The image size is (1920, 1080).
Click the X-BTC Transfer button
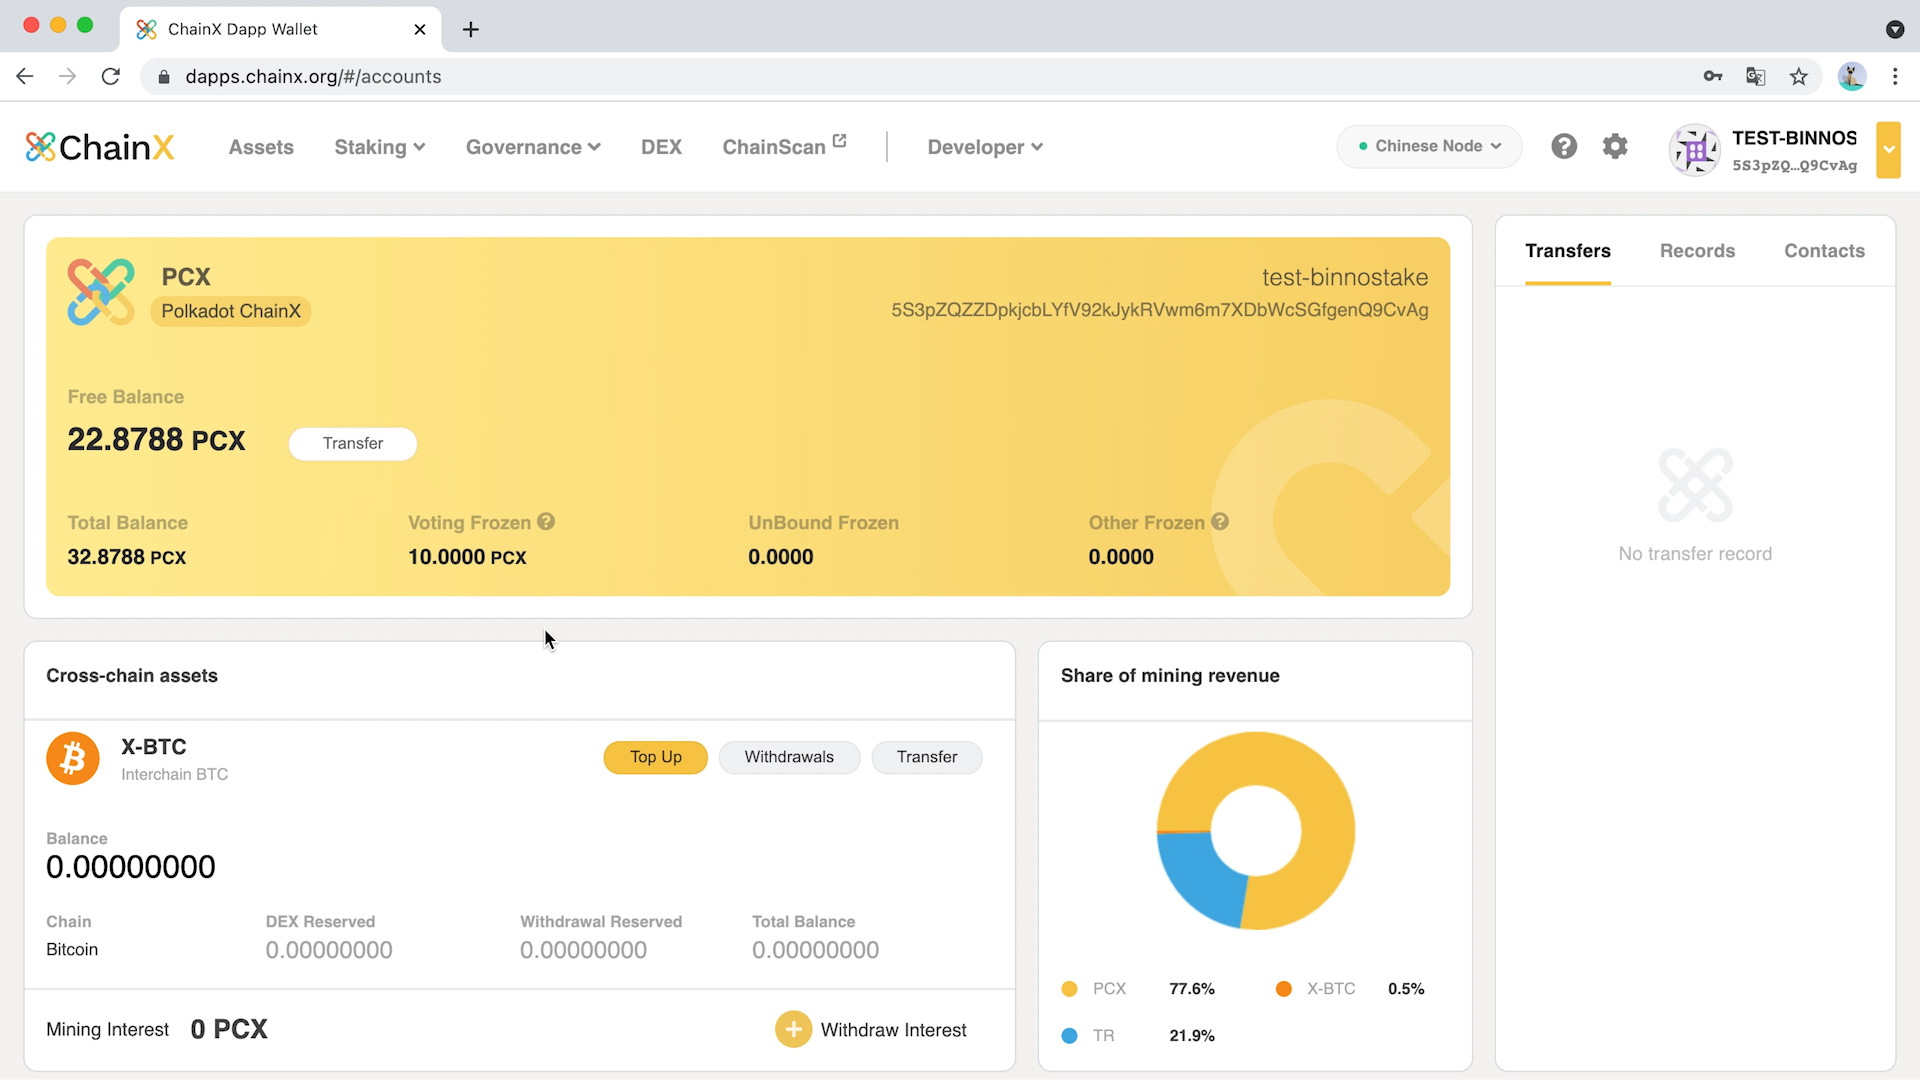927,757
